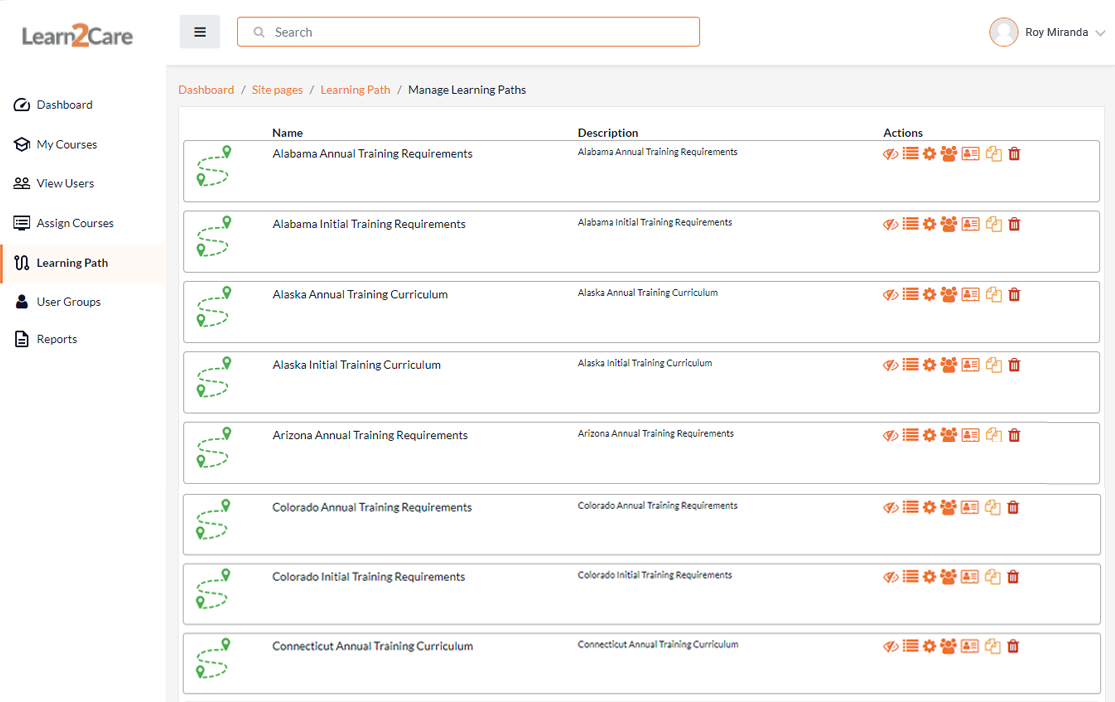
Task: Collapse sidebar with the hamburger menu button
Action: coord(200,32)
